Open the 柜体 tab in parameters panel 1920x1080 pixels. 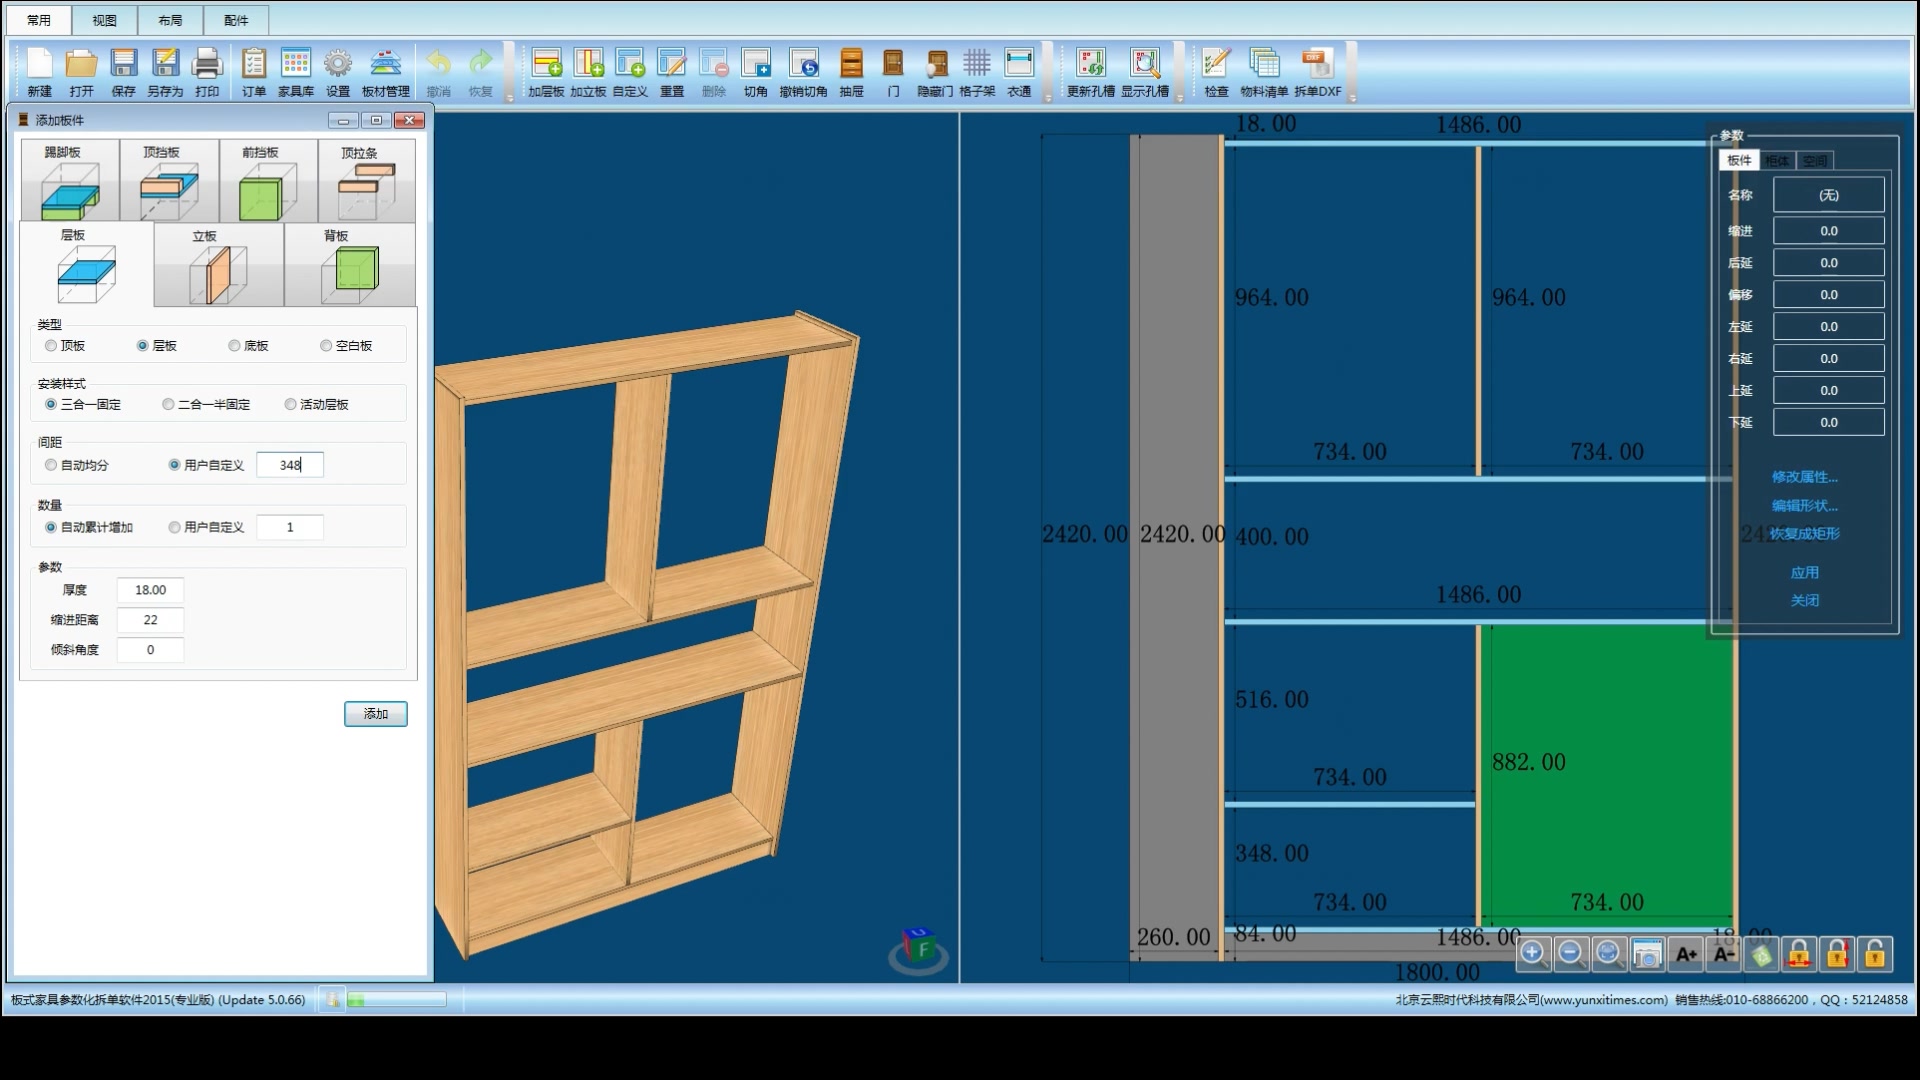(1776, 161)
